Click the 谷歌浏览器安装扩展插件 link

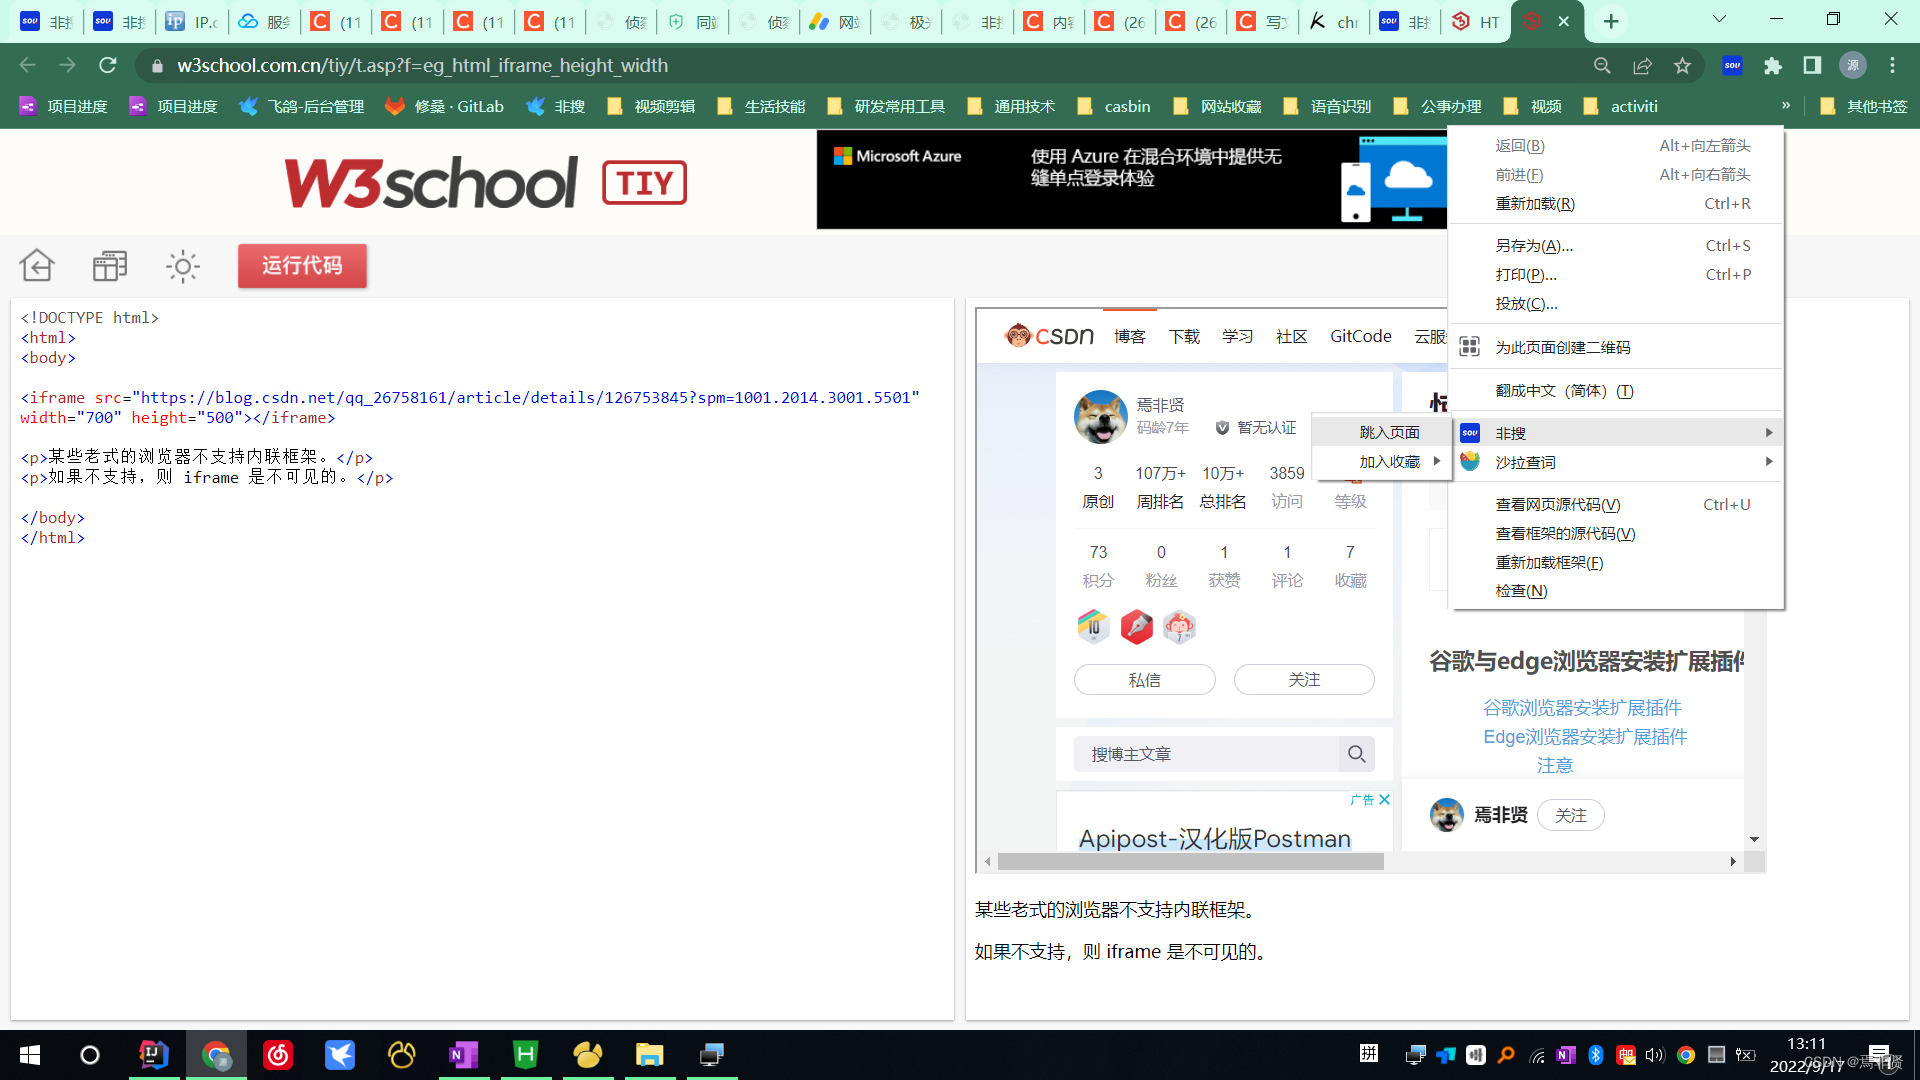(x=1581, y=708)
